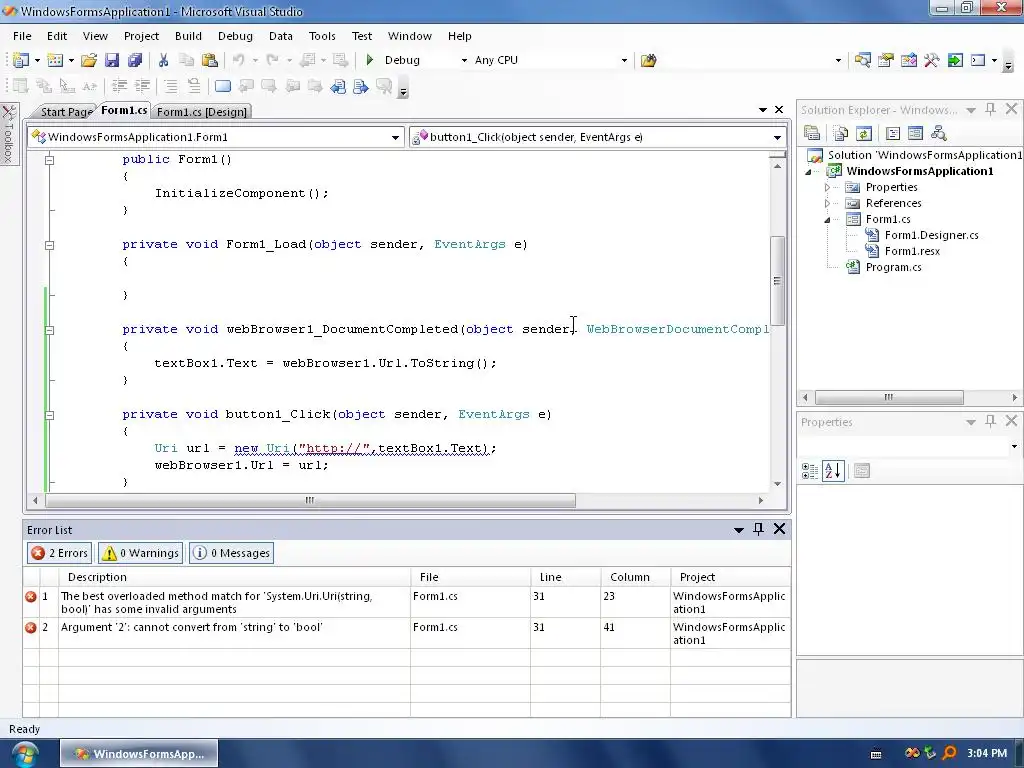
Task: Open the File menu
Action: 22,36
